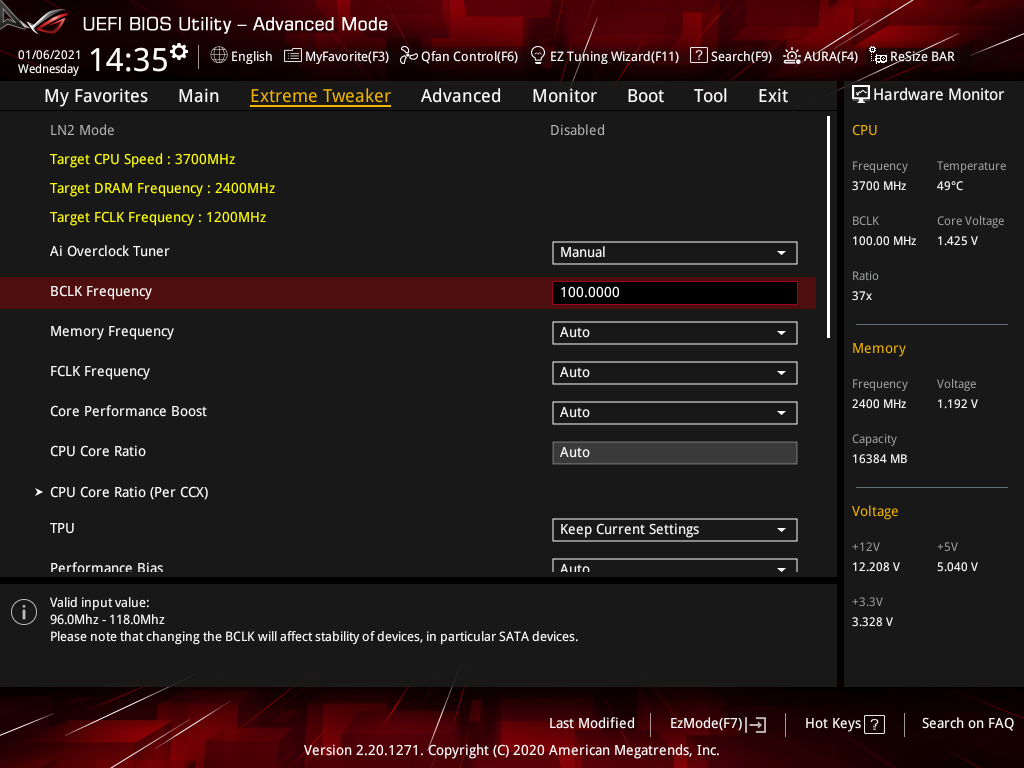Switch to Main tab

tap(199, 96)
